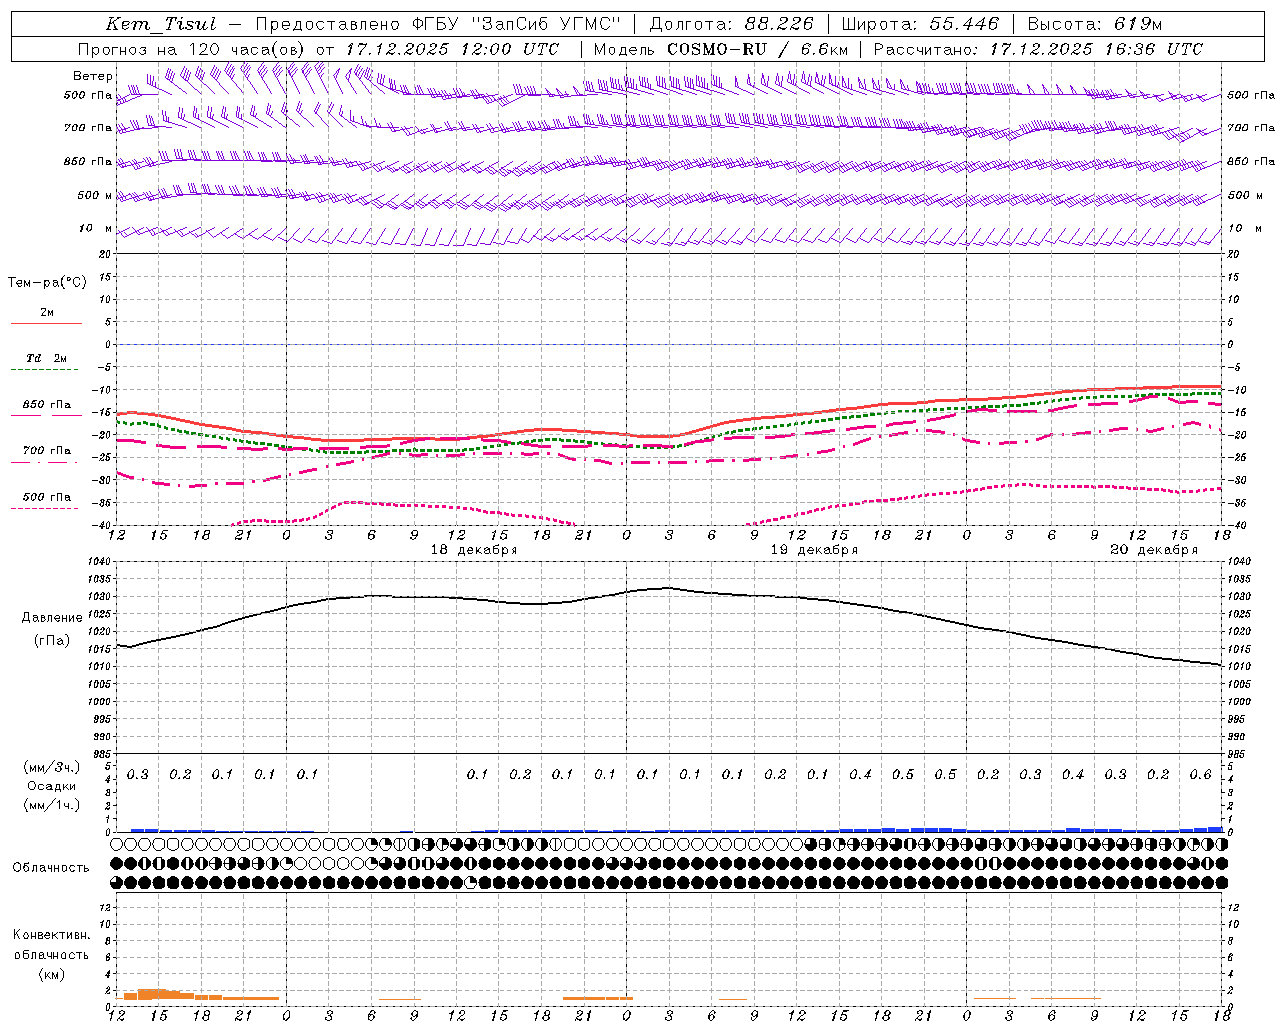Click the 500 м wind level label, left side

[95, 196]
